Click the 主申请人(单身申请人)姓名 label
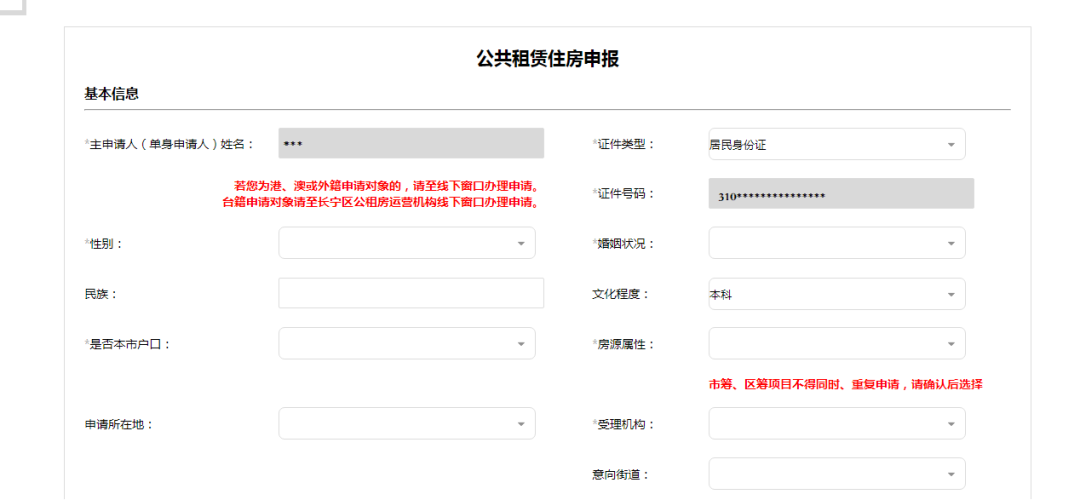This screenshot has width=1080, height=500. [170, 144]
